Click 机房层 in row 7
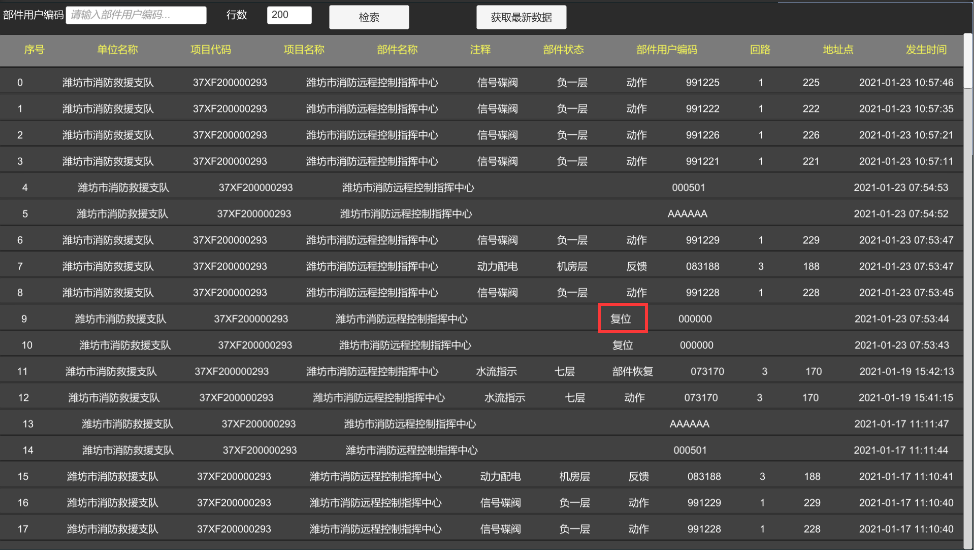Screen dimensions: 974x550 pos(572,267)
